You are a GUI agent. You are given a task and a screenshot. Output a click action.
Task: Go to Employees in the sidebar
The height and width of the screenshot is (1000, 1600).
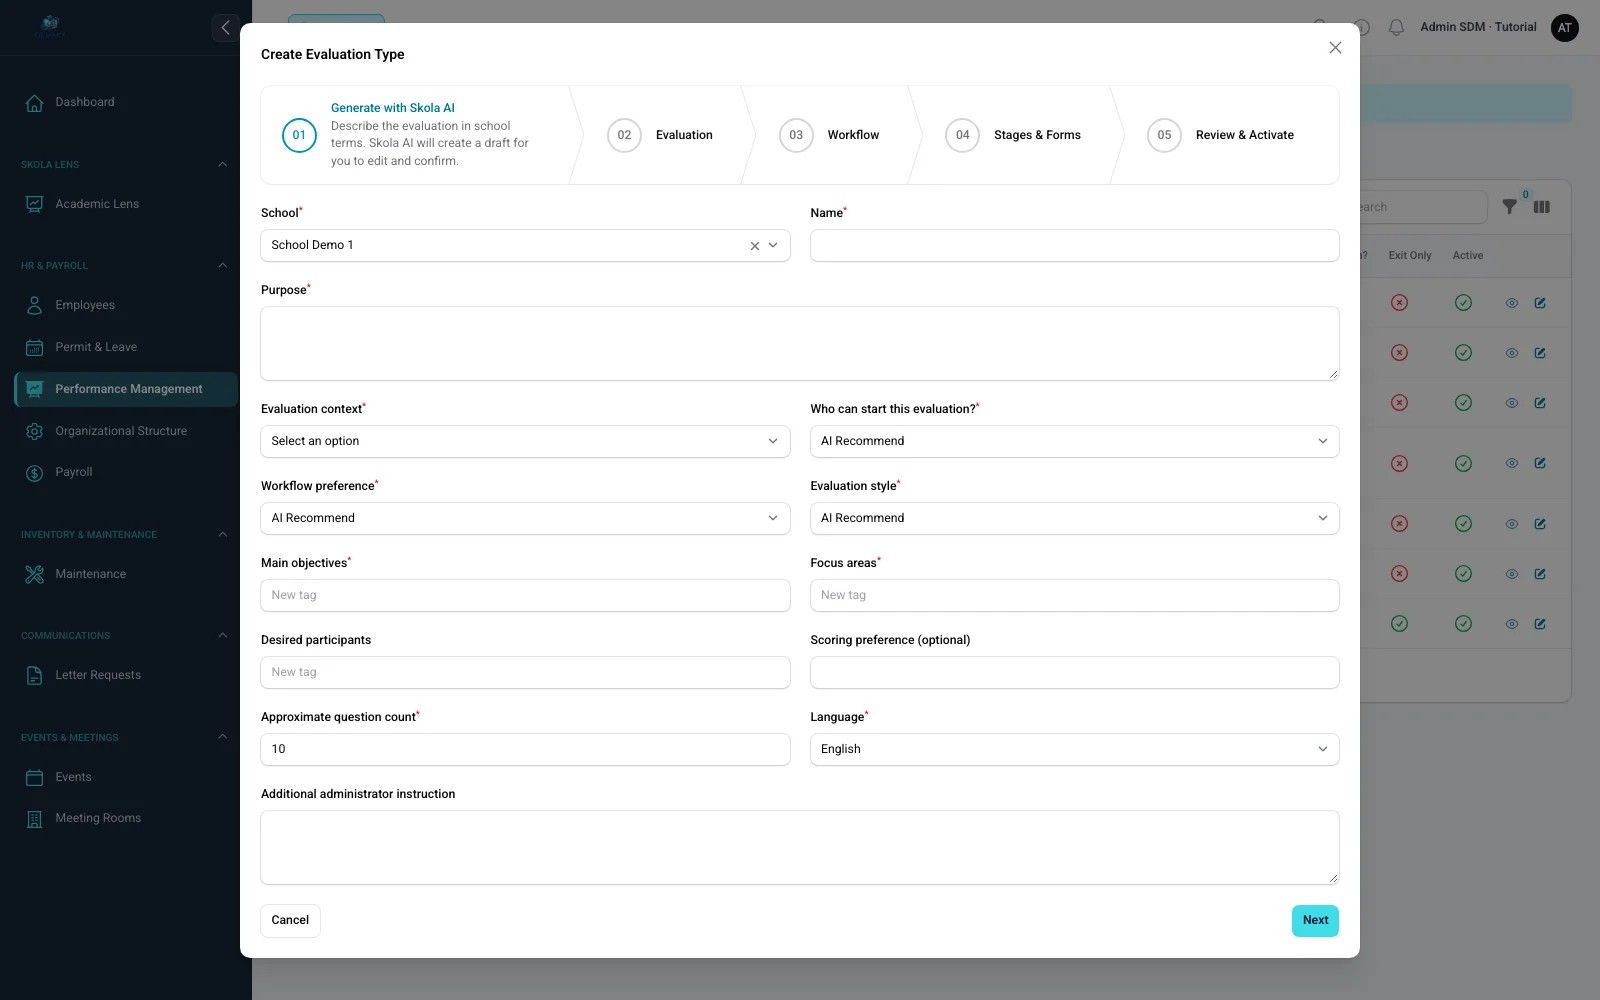(126, 305)
